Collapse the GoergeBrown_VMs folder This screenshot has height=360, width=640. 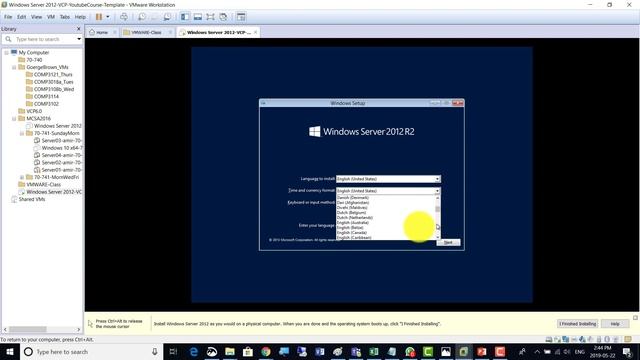14,67
